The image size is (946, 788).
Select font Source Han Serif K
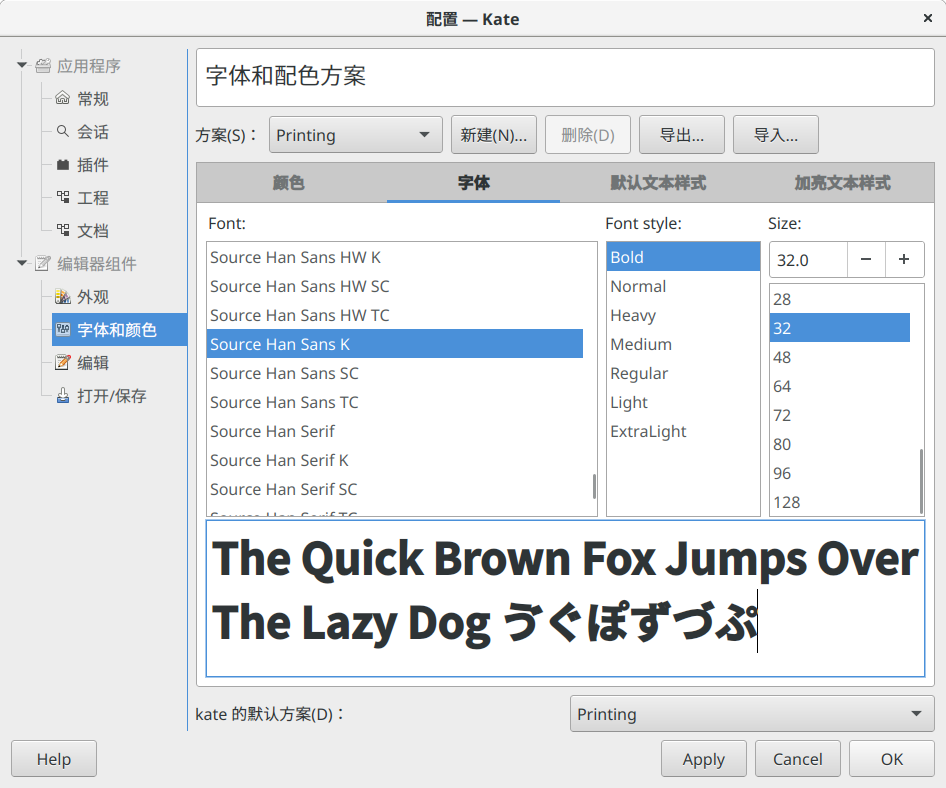[395, 460]
